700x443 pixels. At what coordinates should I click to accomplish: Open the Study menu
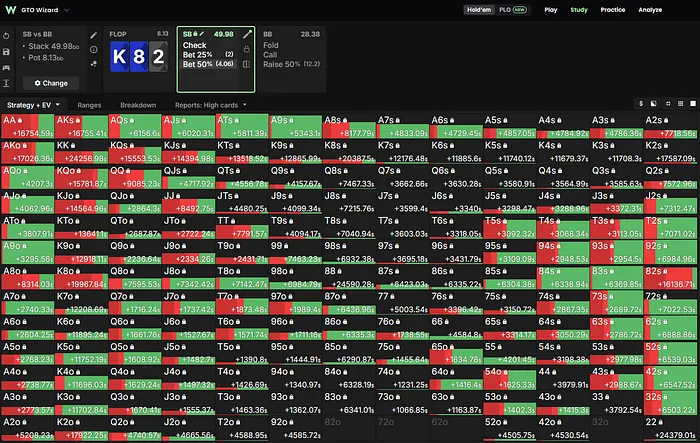tap(579, 10)
